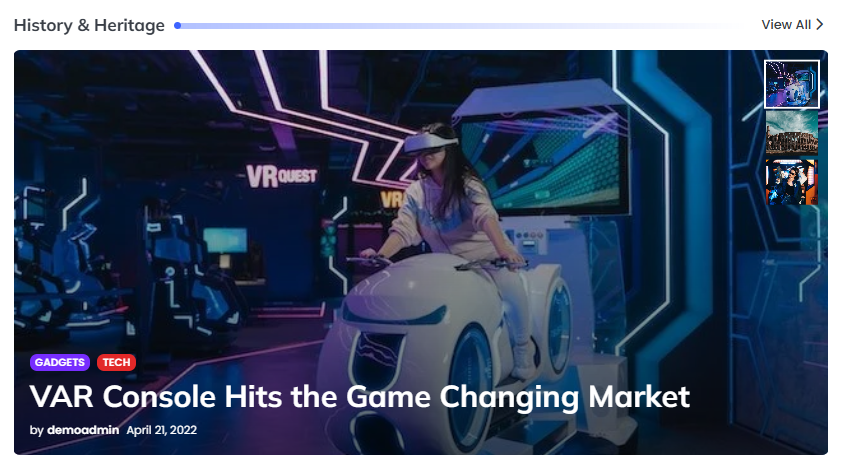Click the white VR headset on the rider
Screen dimensions: 841x472
pos(430,143)
